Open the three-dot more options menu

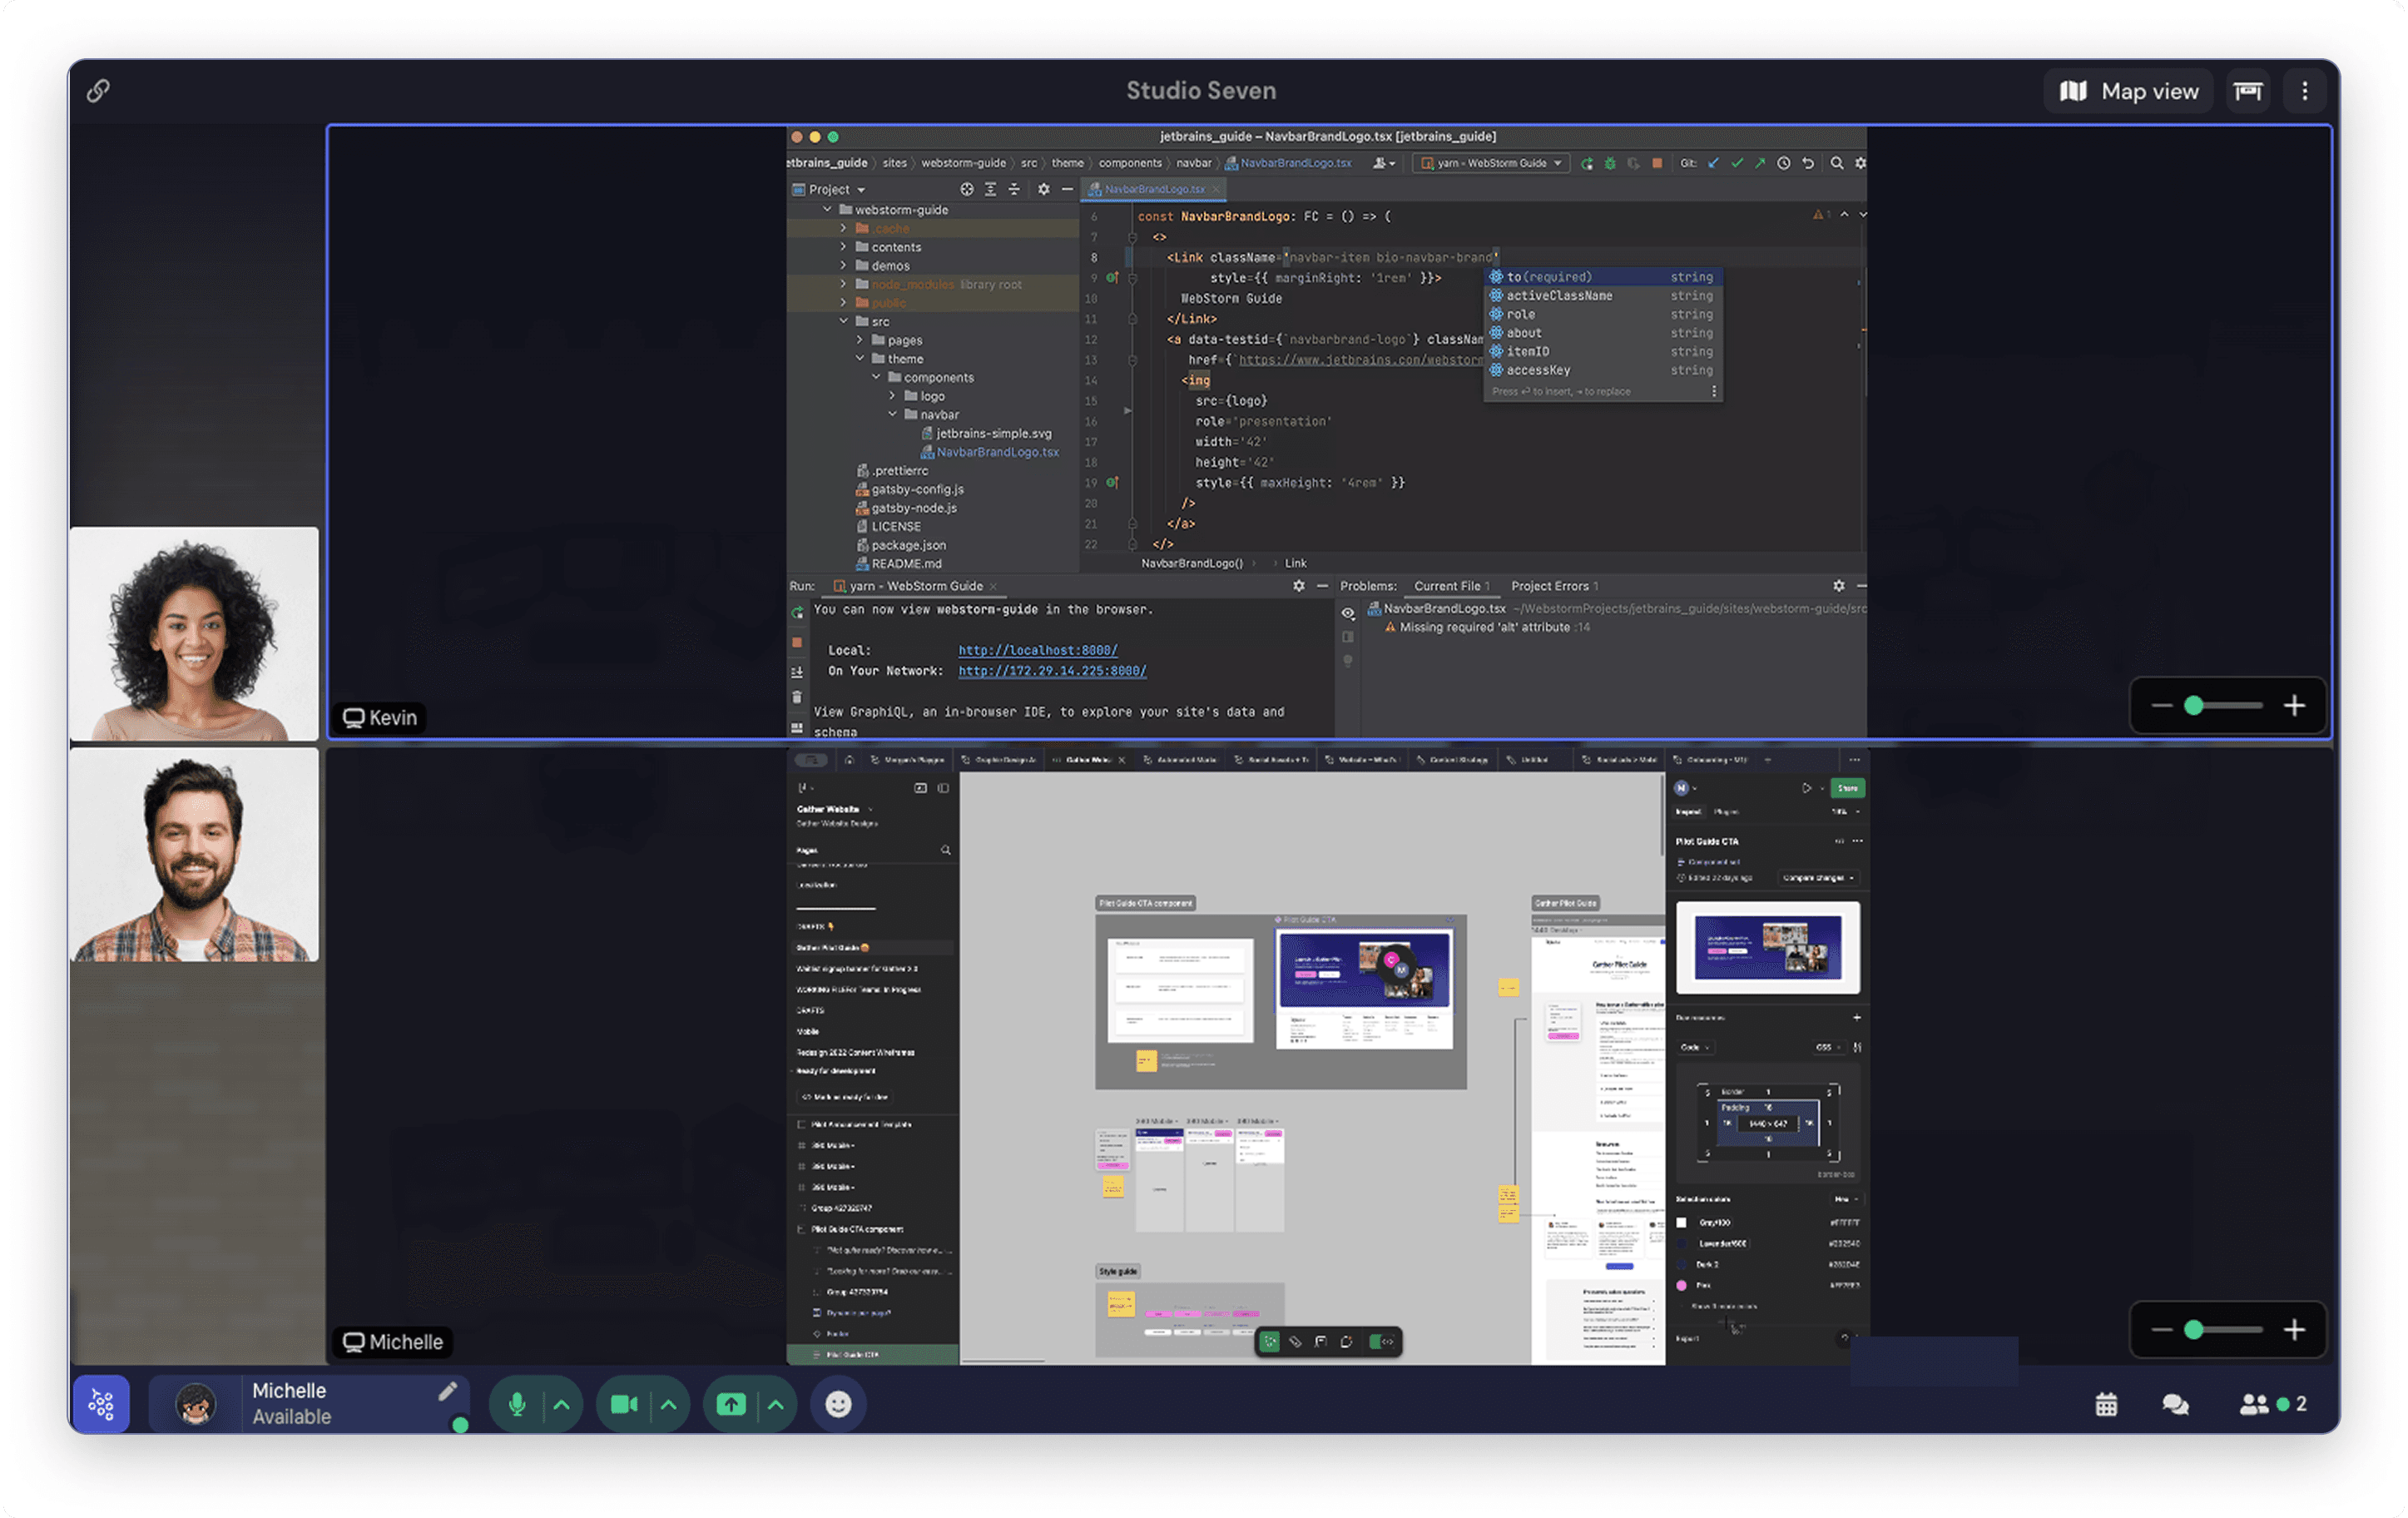(2304, 91)
